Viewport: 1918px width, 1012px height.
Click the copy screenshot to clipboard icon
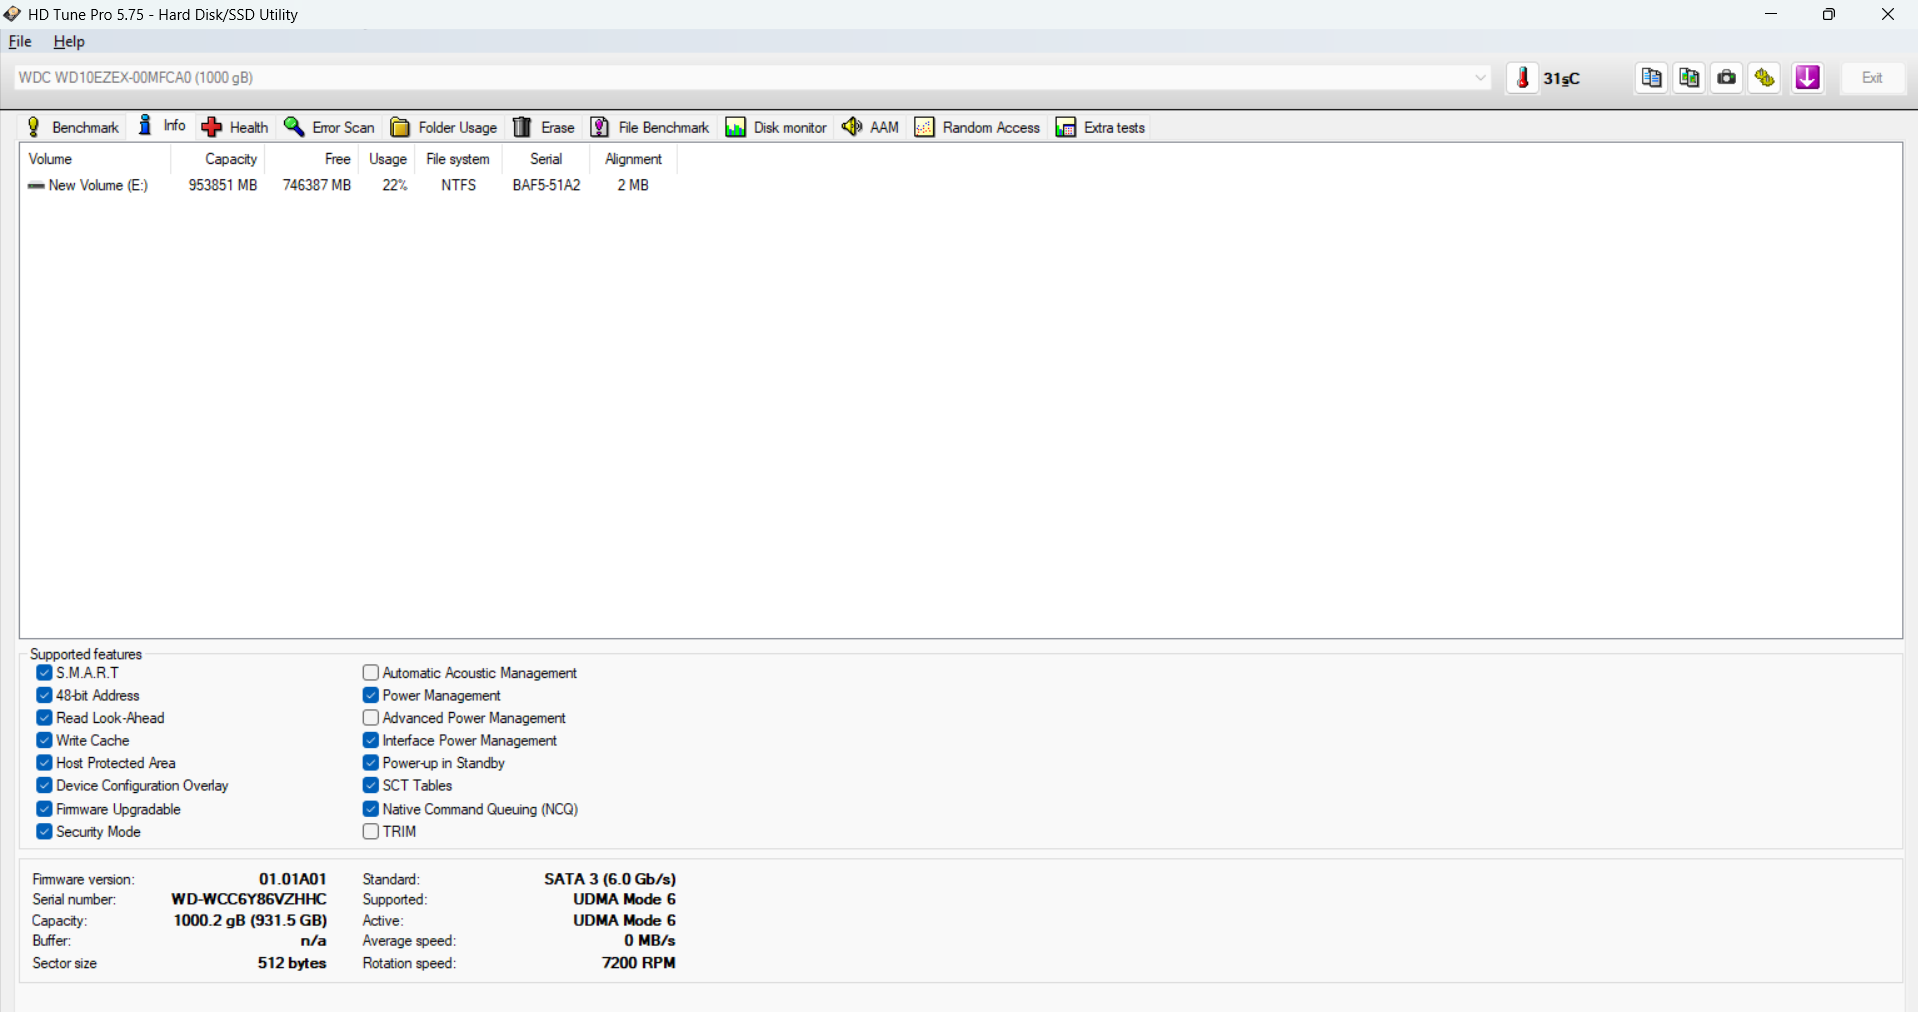[x=1689, y=78]
